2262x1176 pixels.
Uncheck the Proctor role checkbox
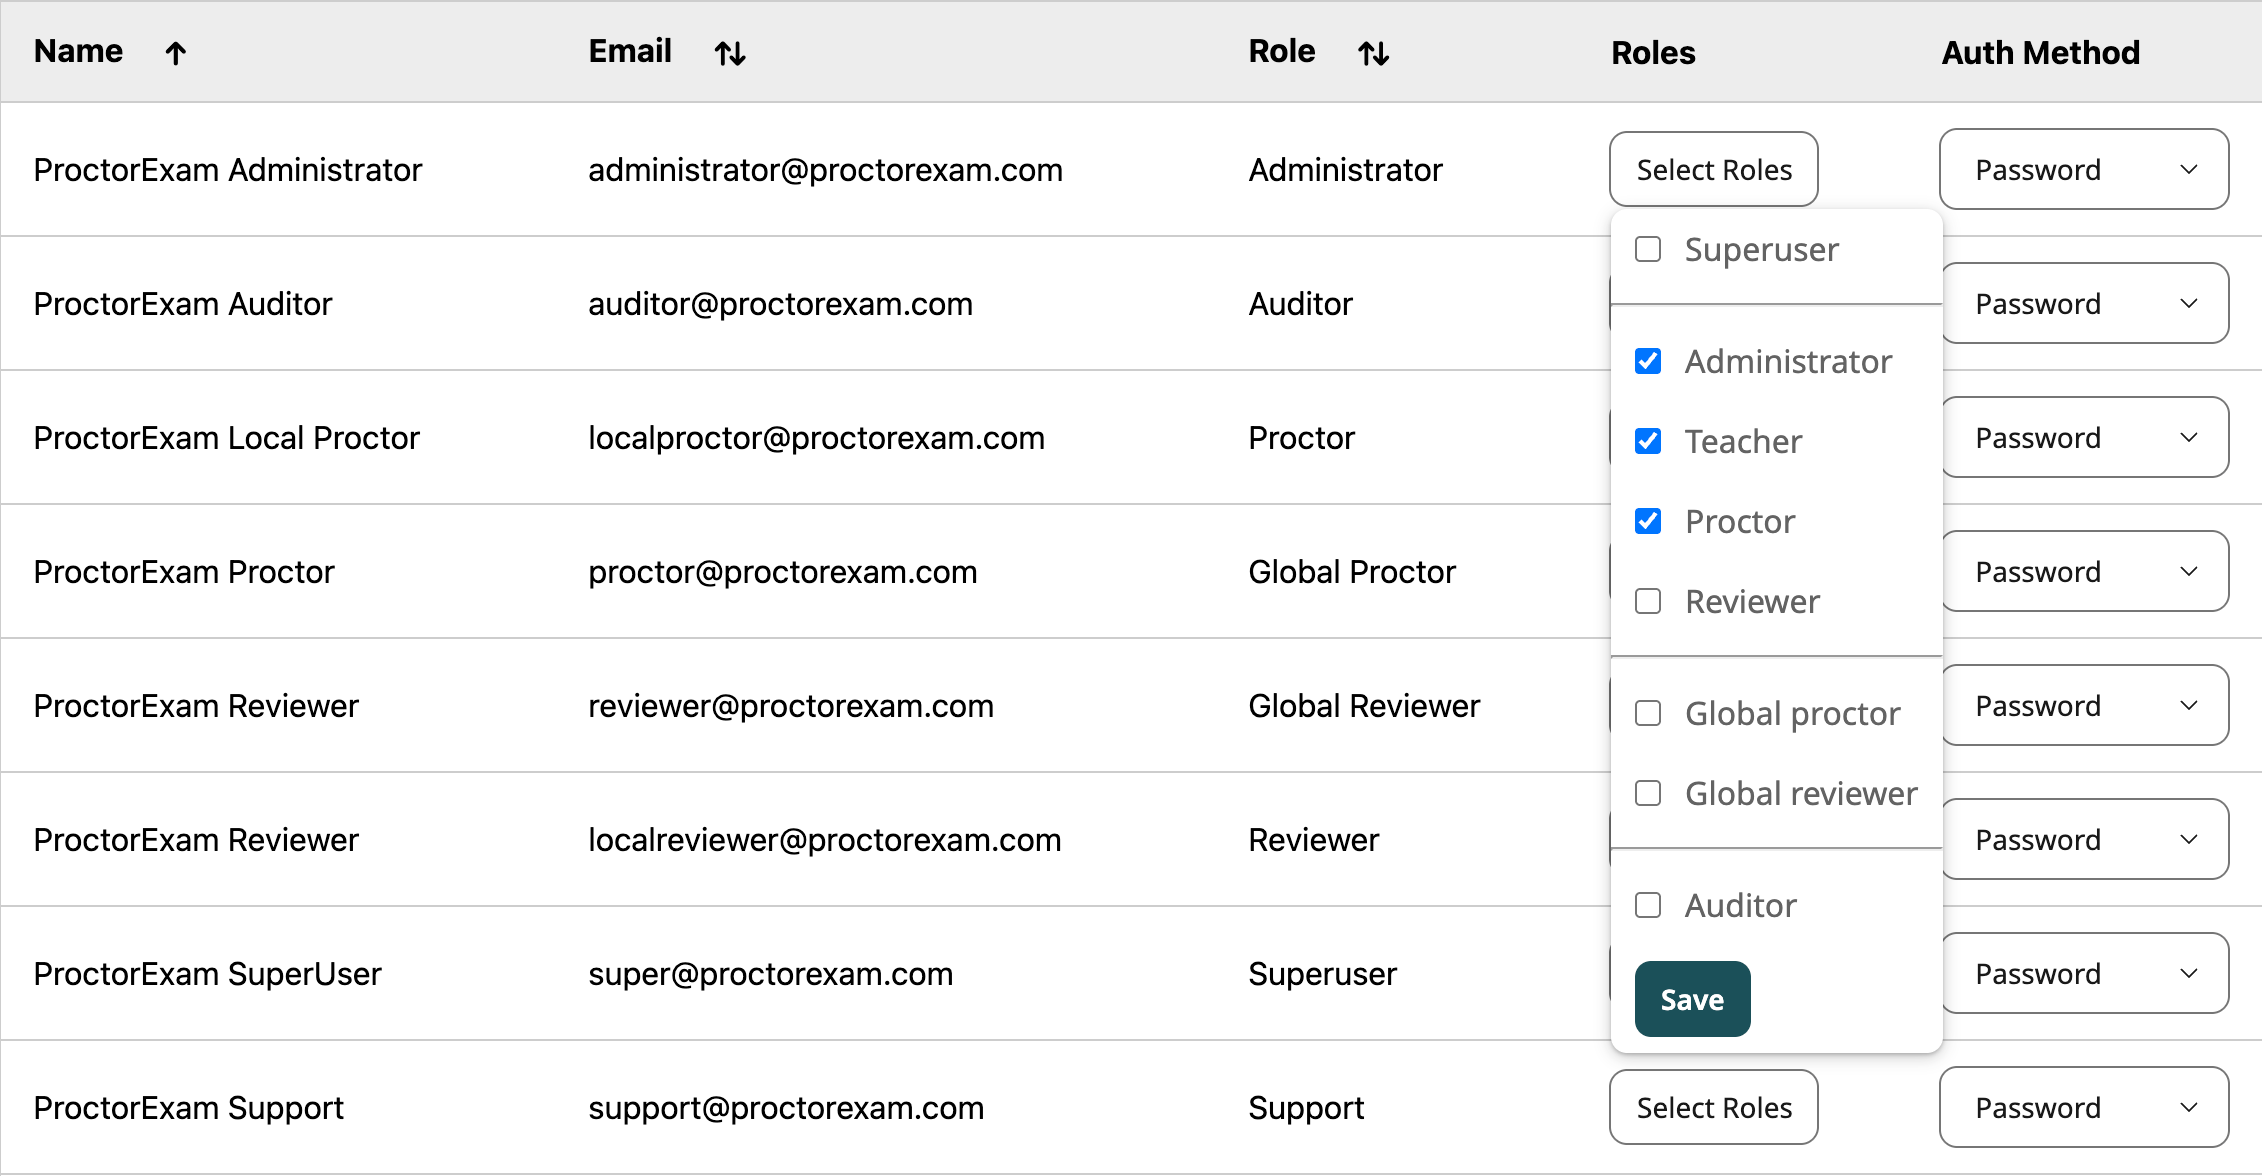click(1648, 521)
